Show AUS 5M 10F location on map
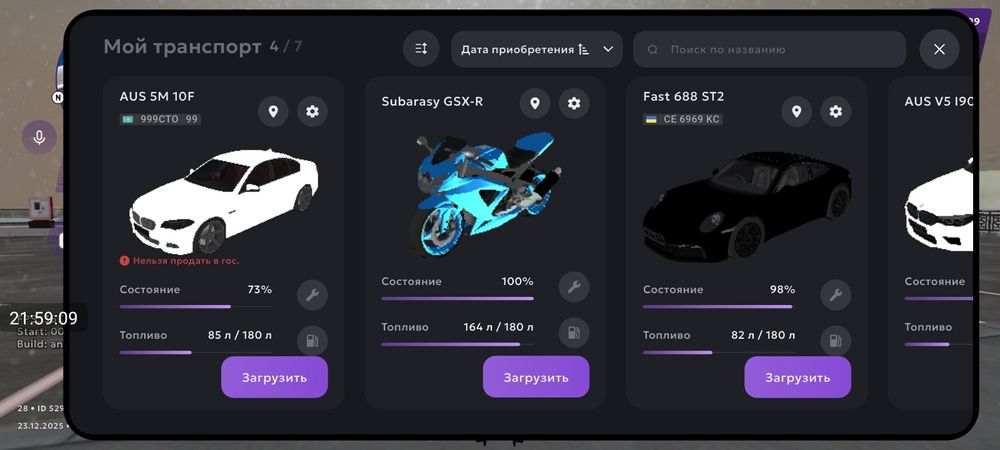 click(273, 112)
